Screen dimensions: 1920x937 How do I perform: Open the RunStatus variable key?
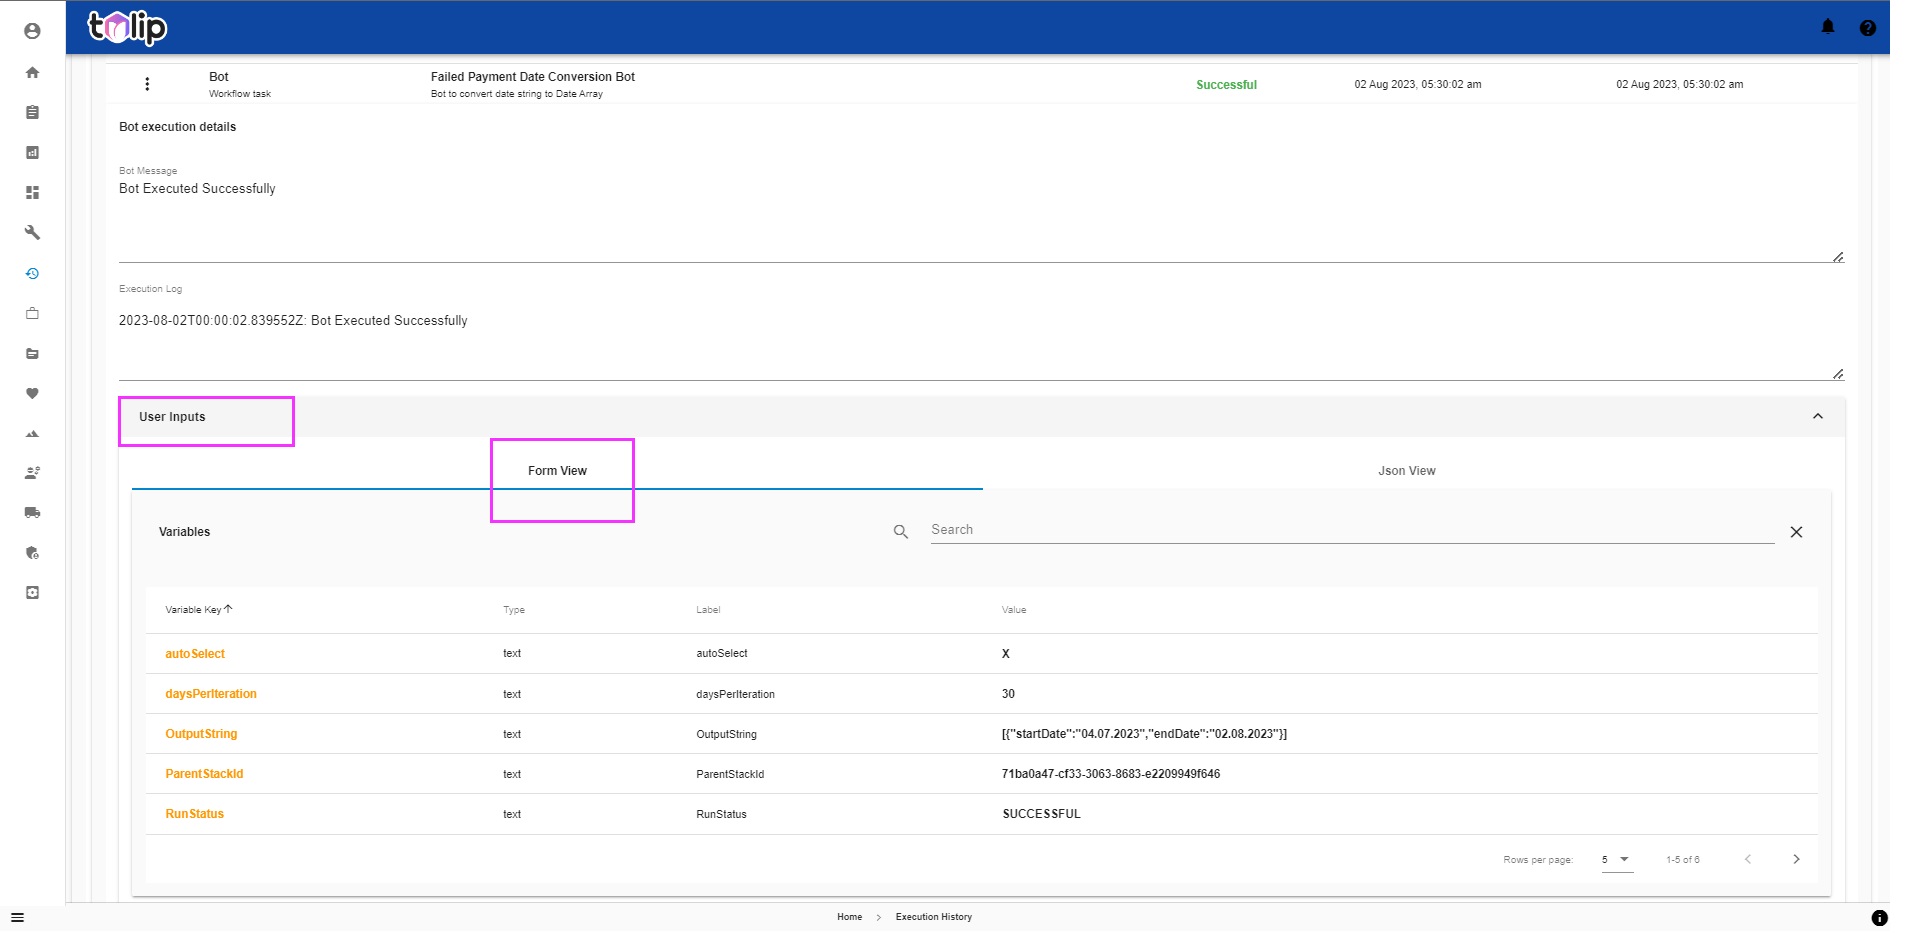click(x=194, y=814)
